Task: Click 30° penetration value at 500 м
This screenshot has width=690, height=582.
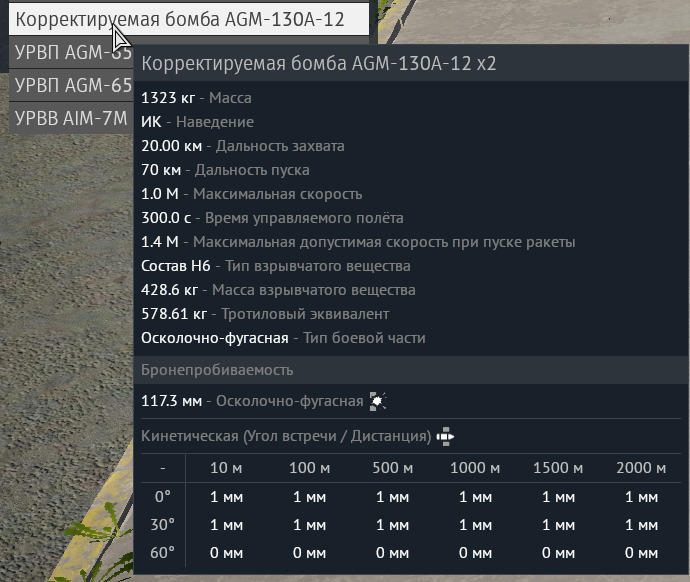Action: click(x=393, y=525)
